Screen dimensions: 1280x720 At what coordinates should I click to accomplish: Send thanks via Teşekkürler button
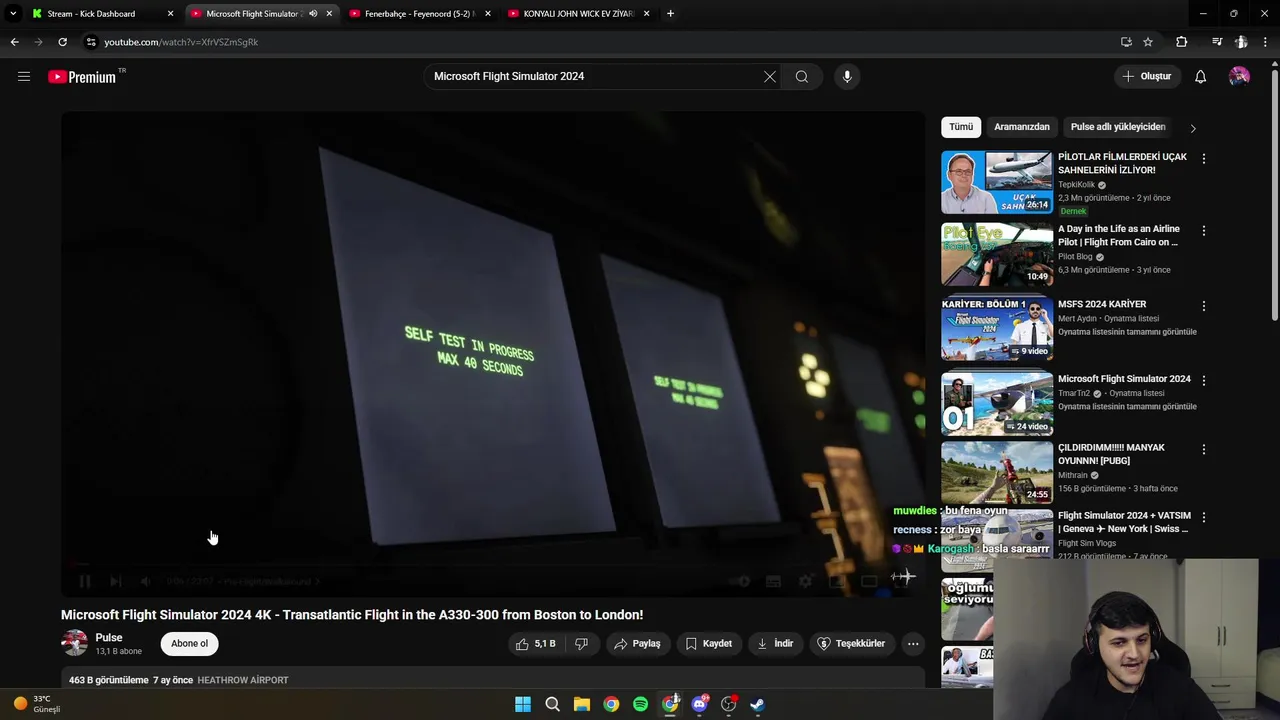coord(851,644)
